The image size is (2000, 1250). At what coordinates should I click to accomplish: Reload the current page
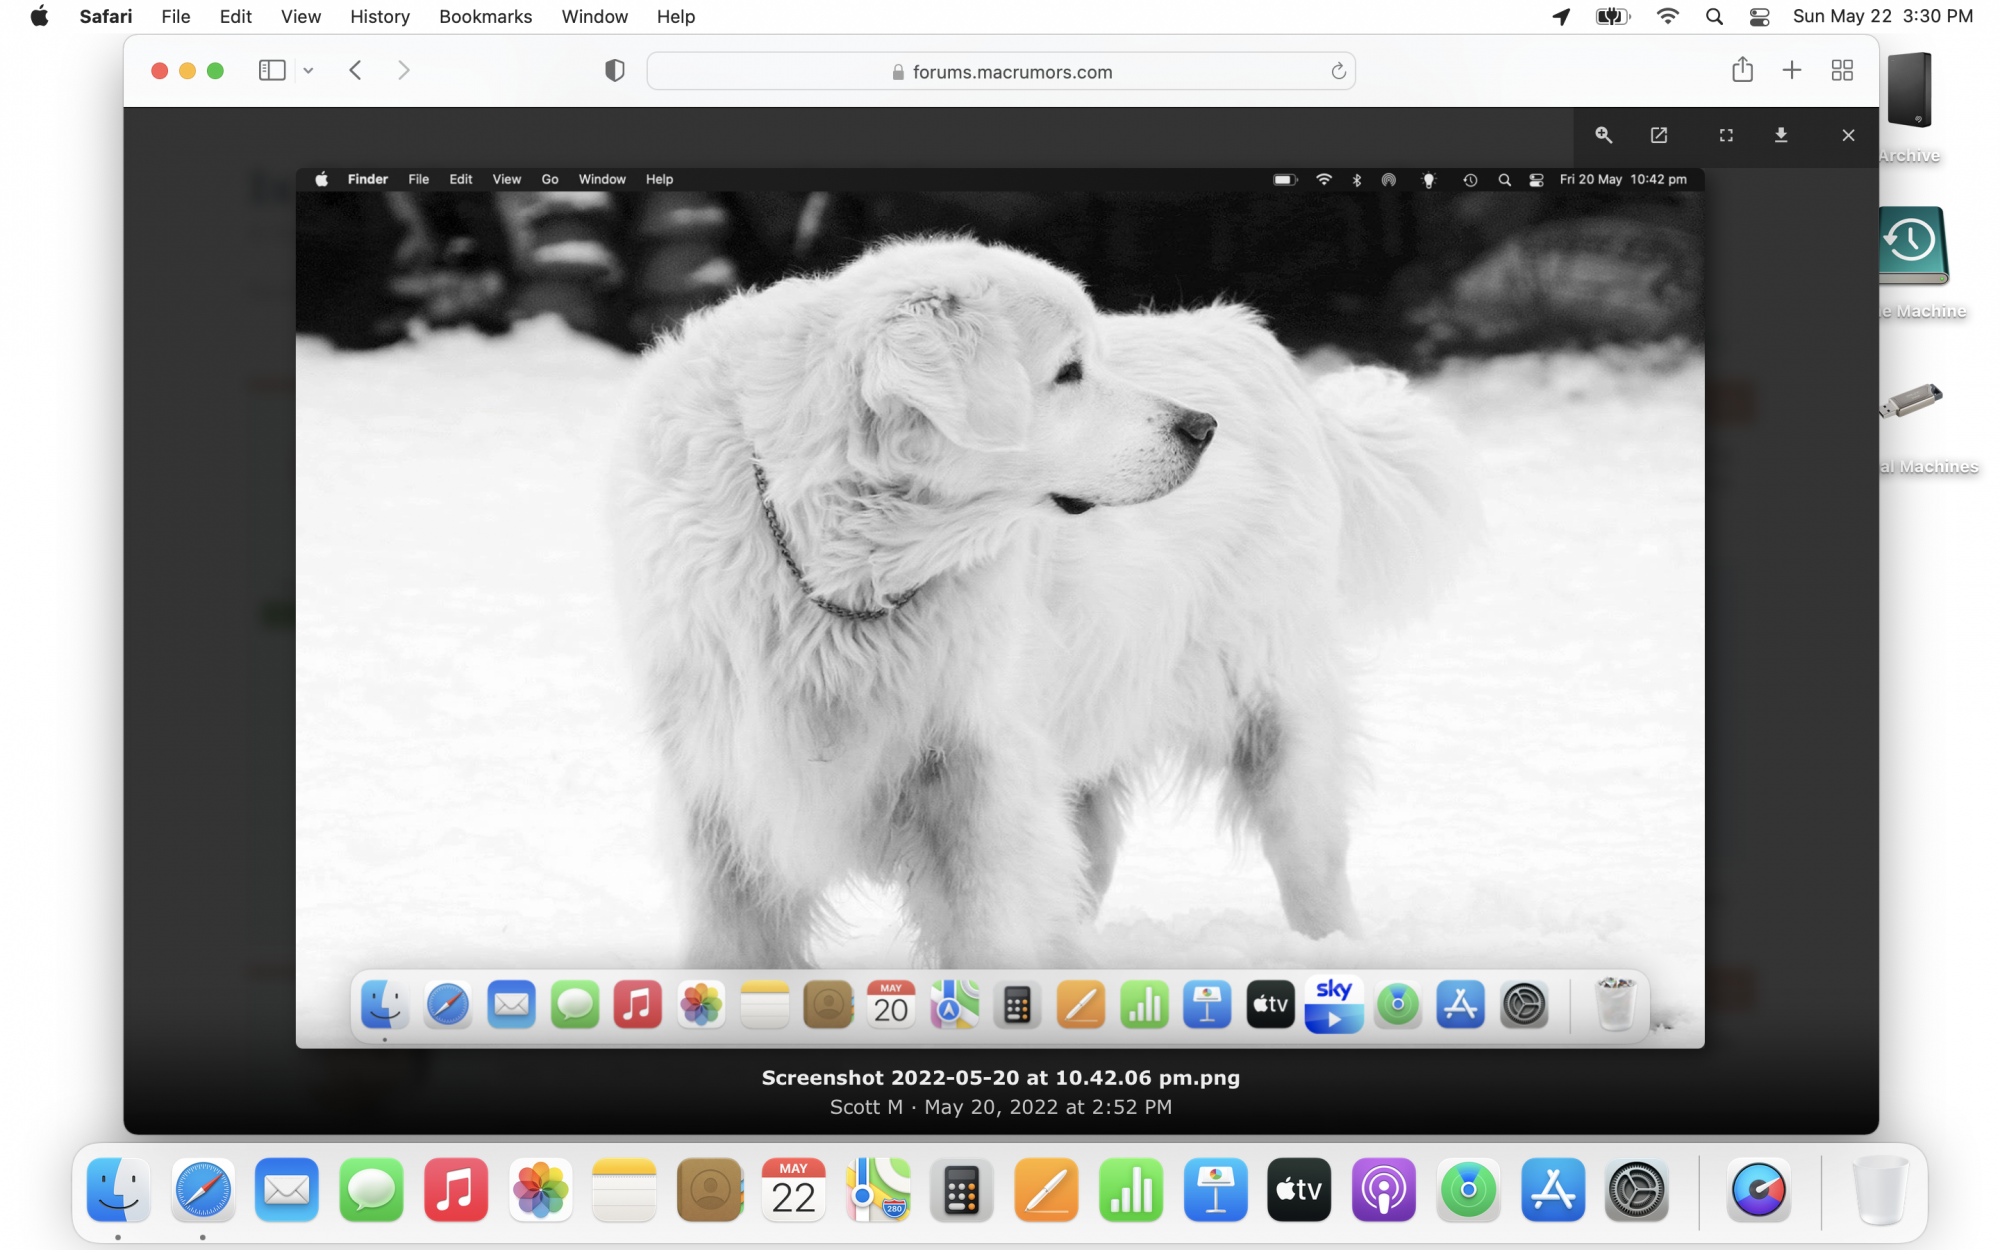1338,71
